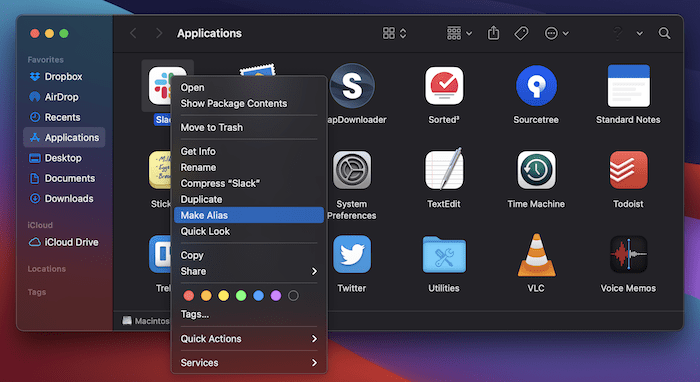Expand the toolbar overflow chevron
This screenshot has height=382, width=700.
pos(640,33)
